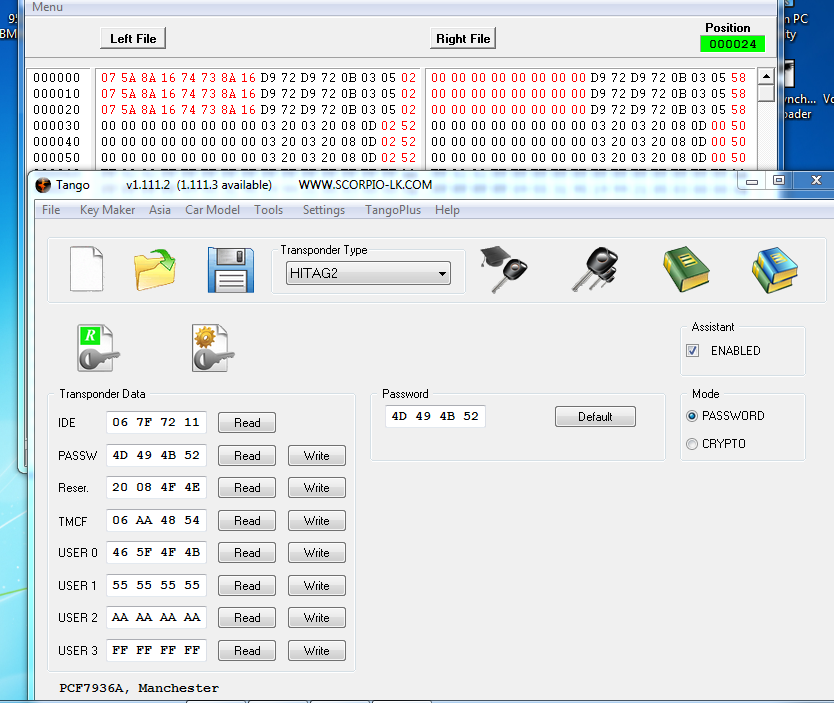834x703 pixels.
Task: Click Write for the USER 3 row
Action: pyautogui.click(x=316, y=650)
